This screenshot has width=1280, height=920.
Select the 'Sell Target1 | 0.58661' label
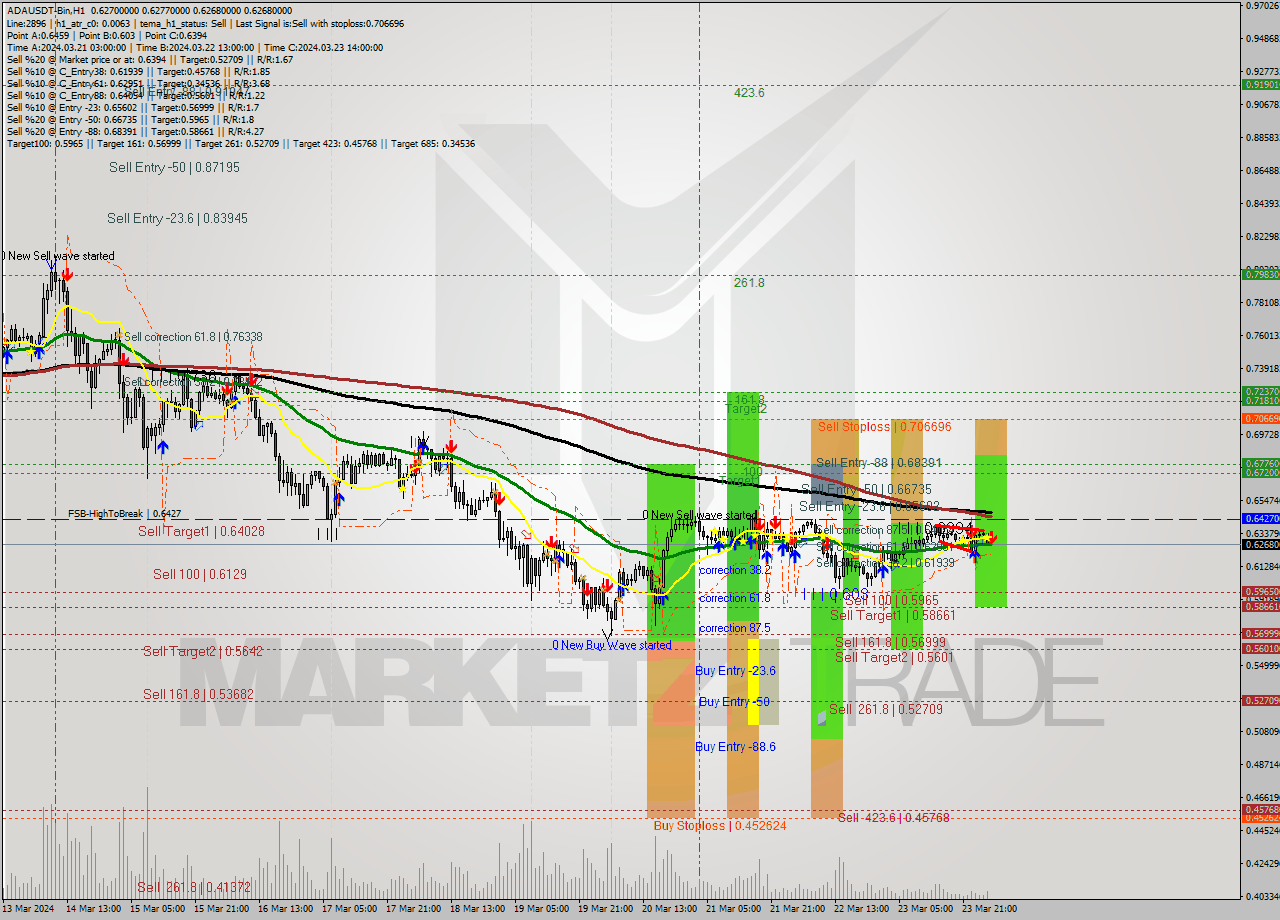(x=893, y=616)
